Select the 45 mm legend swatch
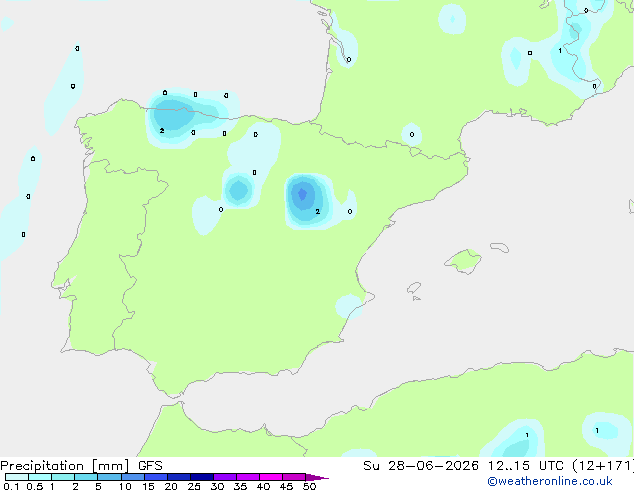The height and width of the screenshot is (490, 634). pos(294,477)
